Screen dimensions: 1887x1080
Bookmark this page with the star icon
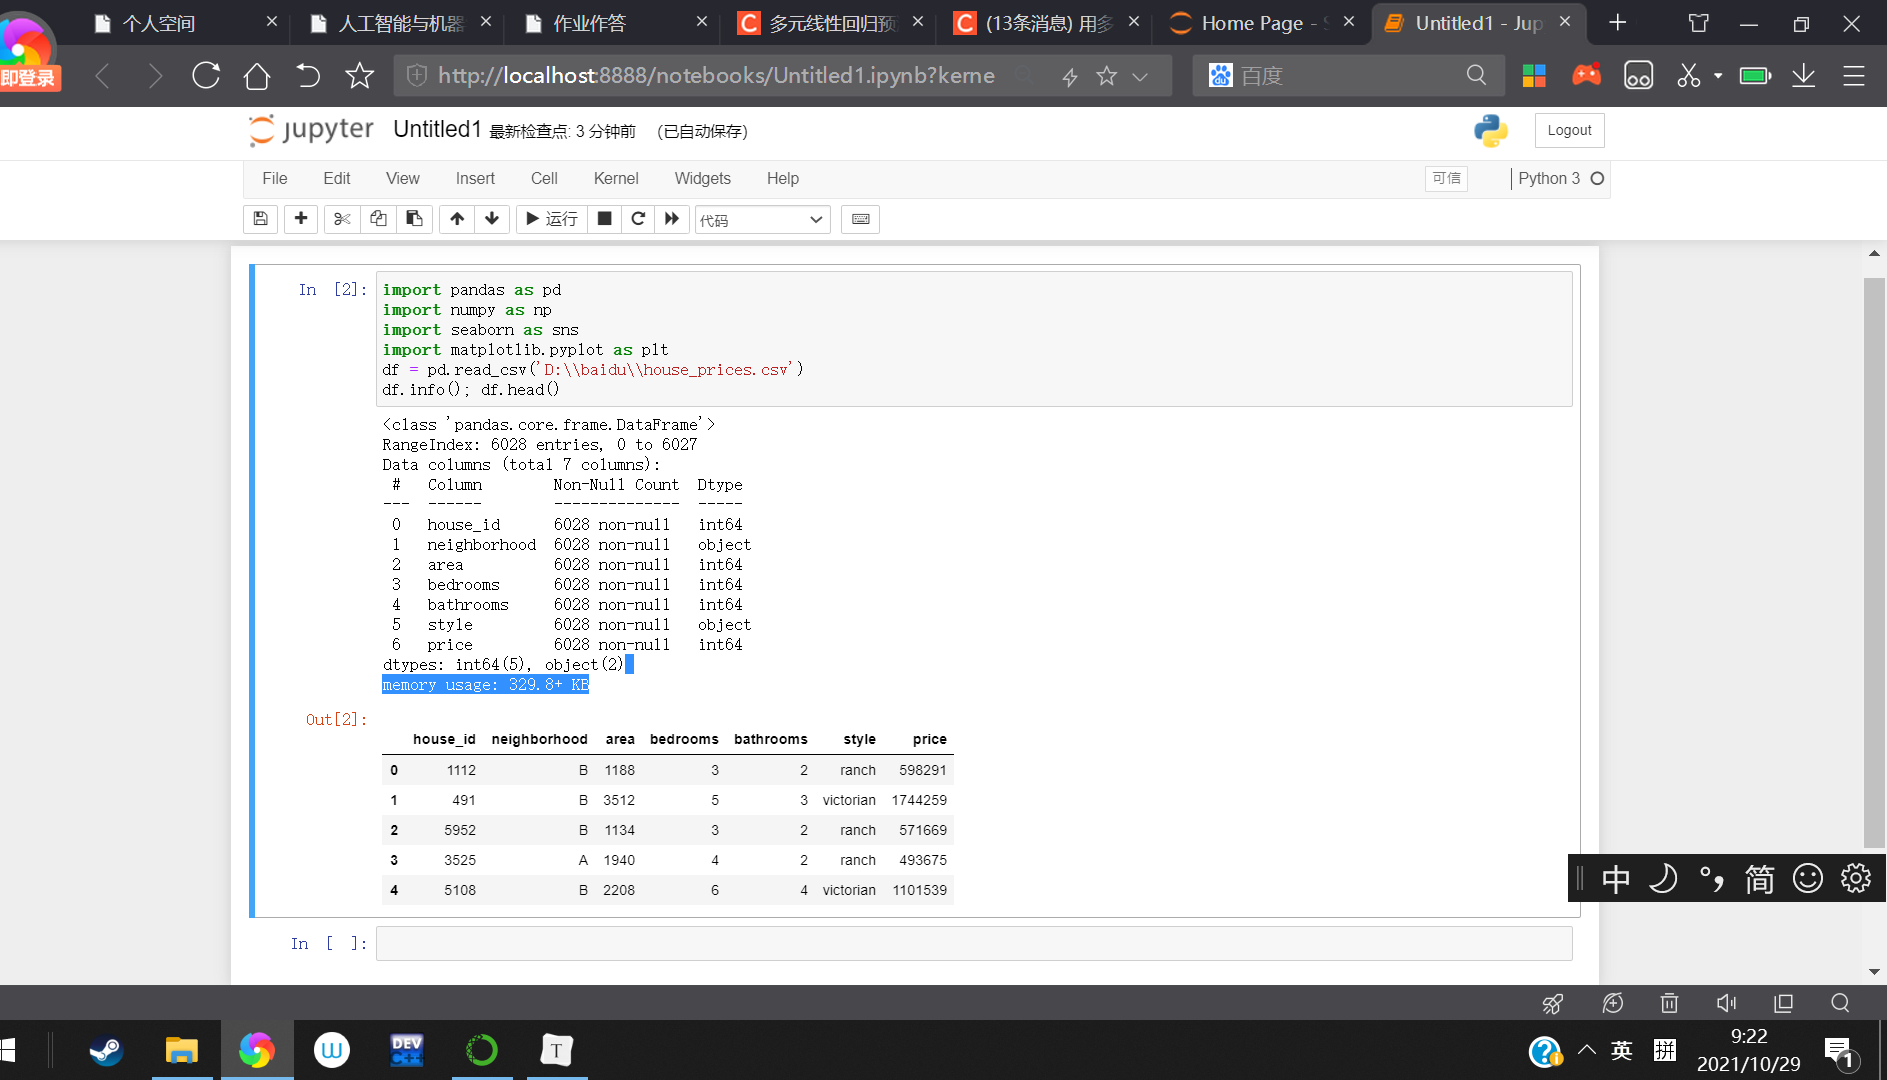pos(359,75)
